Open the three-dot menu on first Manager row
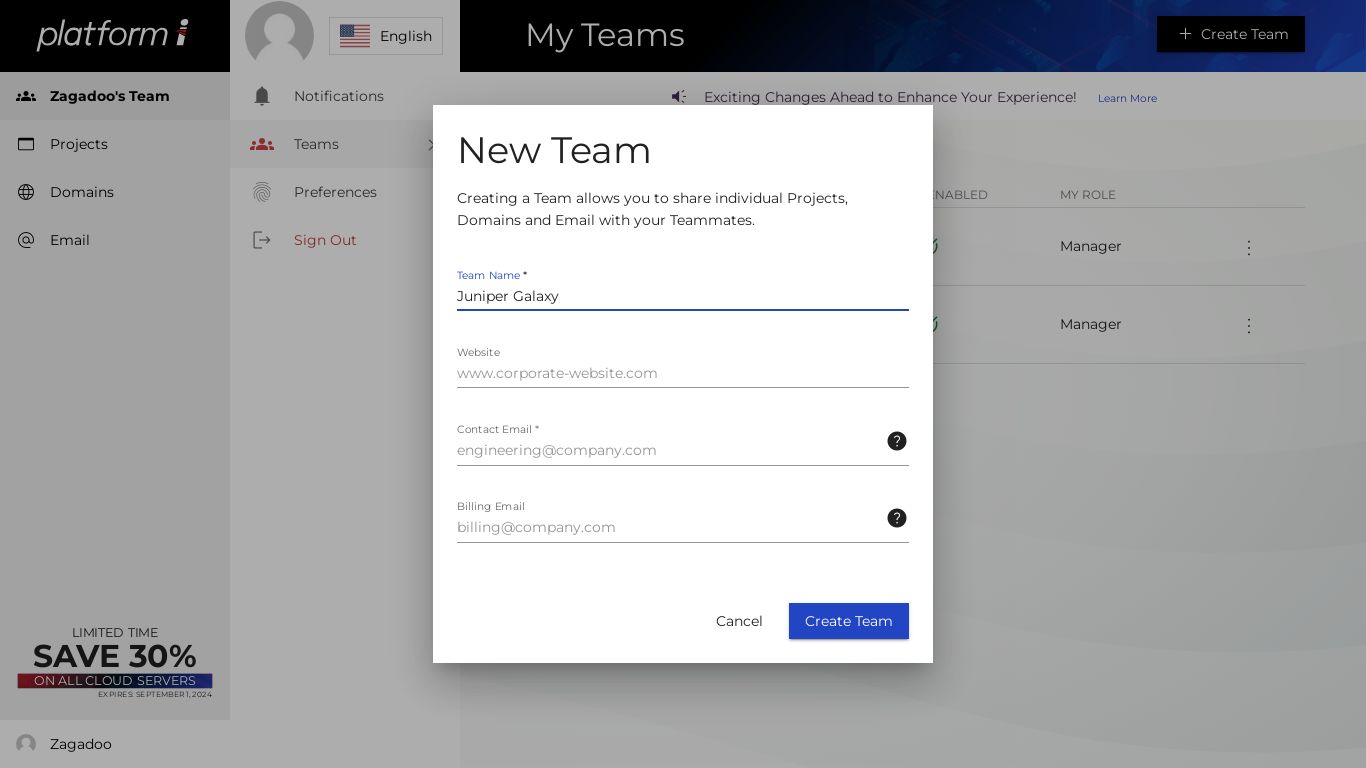This screenshot has height=768, width=1366. coord(1249,247)
